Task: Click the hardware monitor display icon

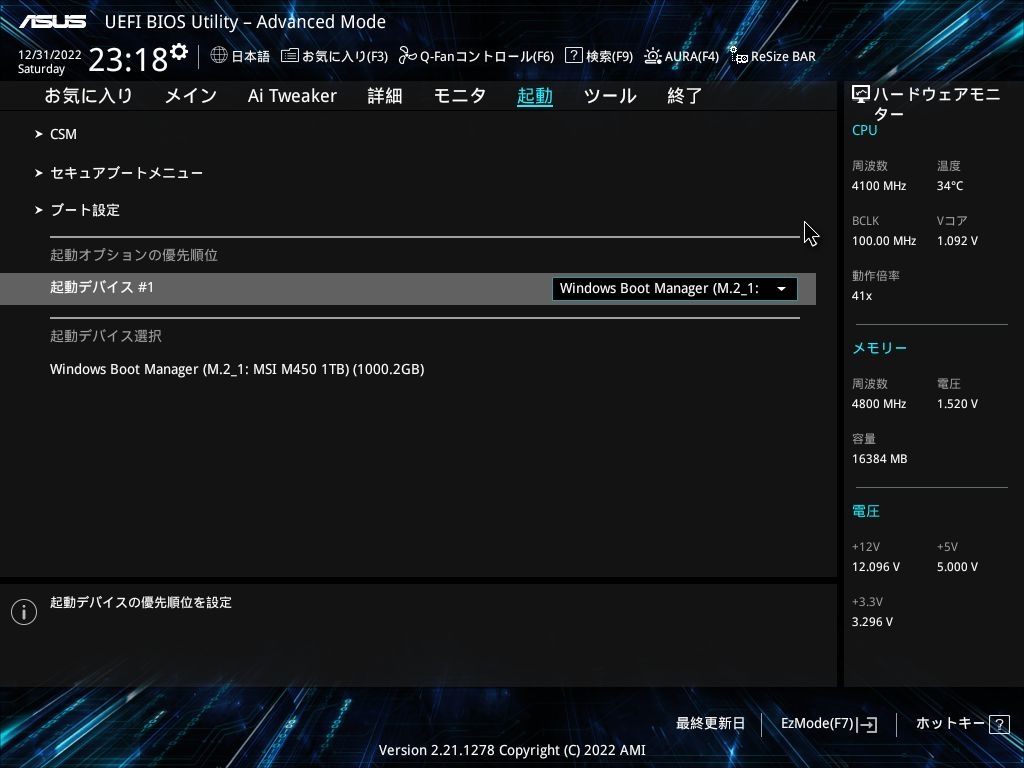Action: coord(861,95)
